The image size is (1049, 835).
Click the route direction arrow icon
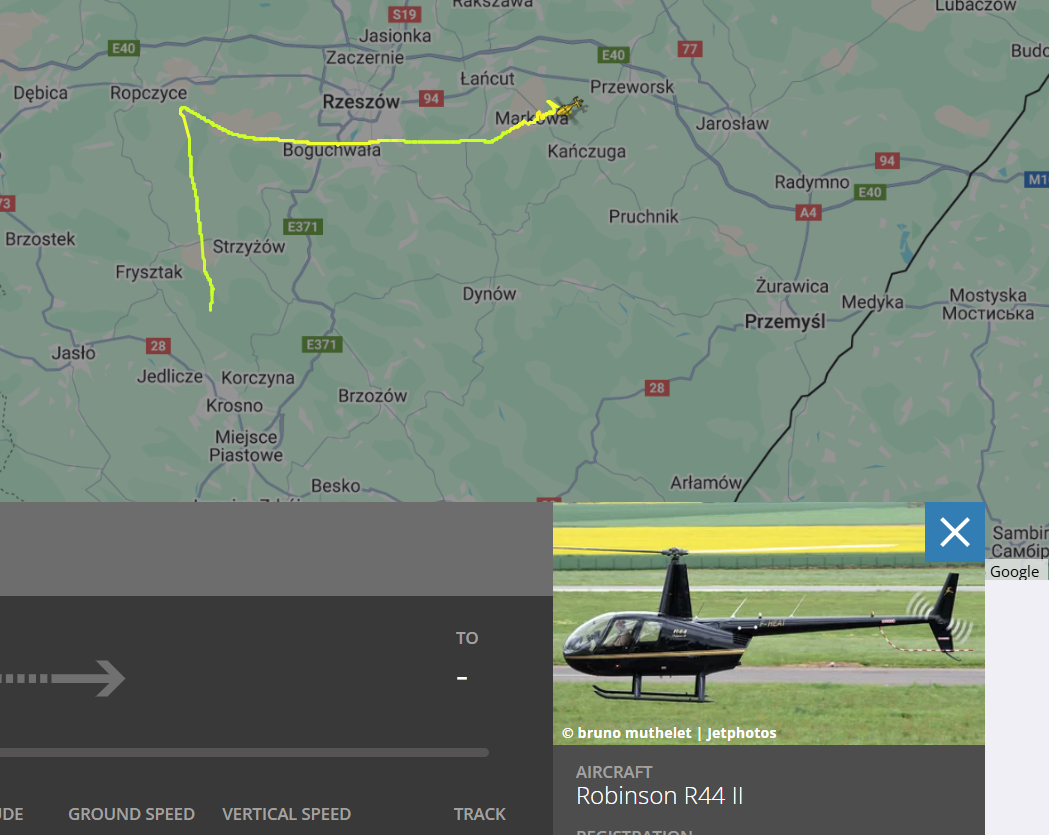click(x=62, y=678)
